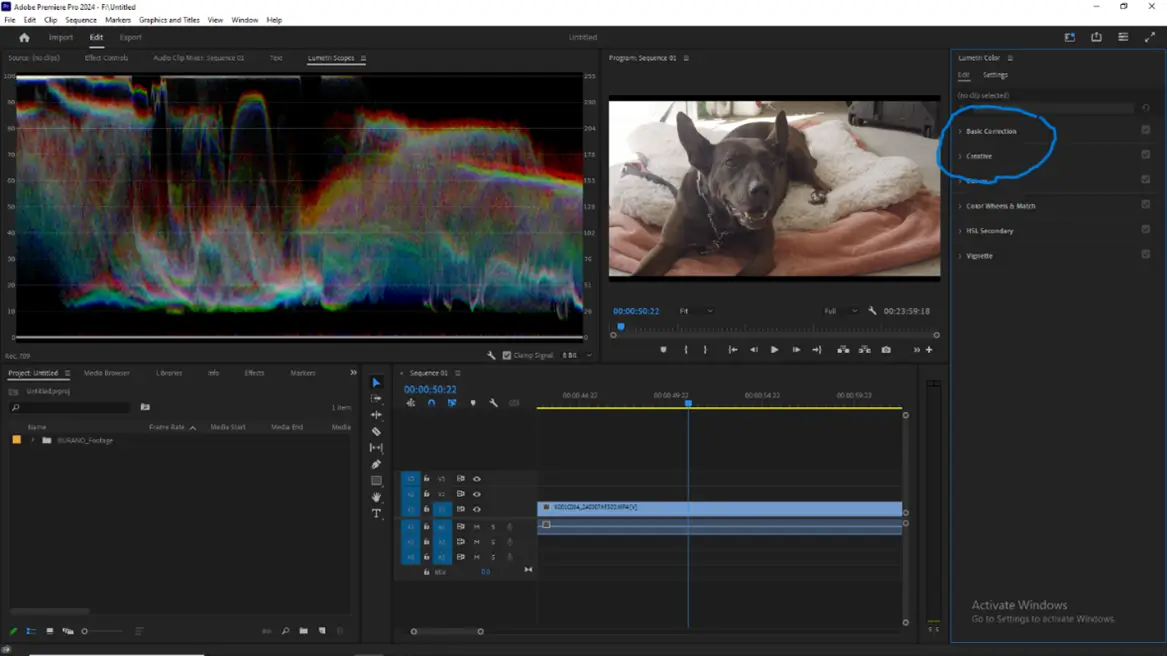Go to the Export workspace

tap(130, 38)
